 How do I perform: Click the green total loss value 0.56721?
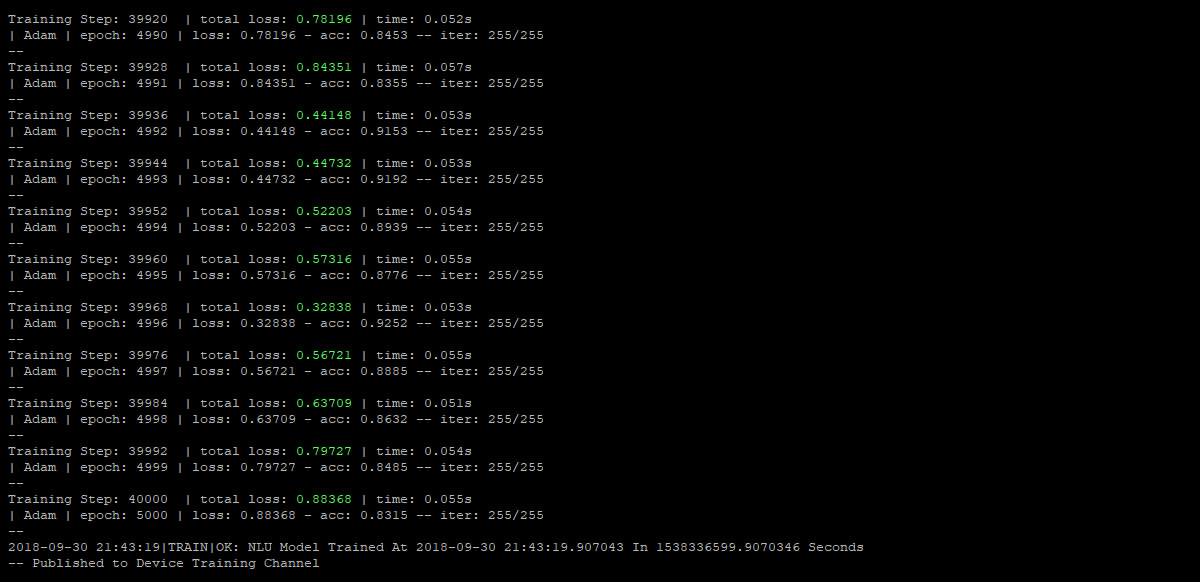click(324, 355)
